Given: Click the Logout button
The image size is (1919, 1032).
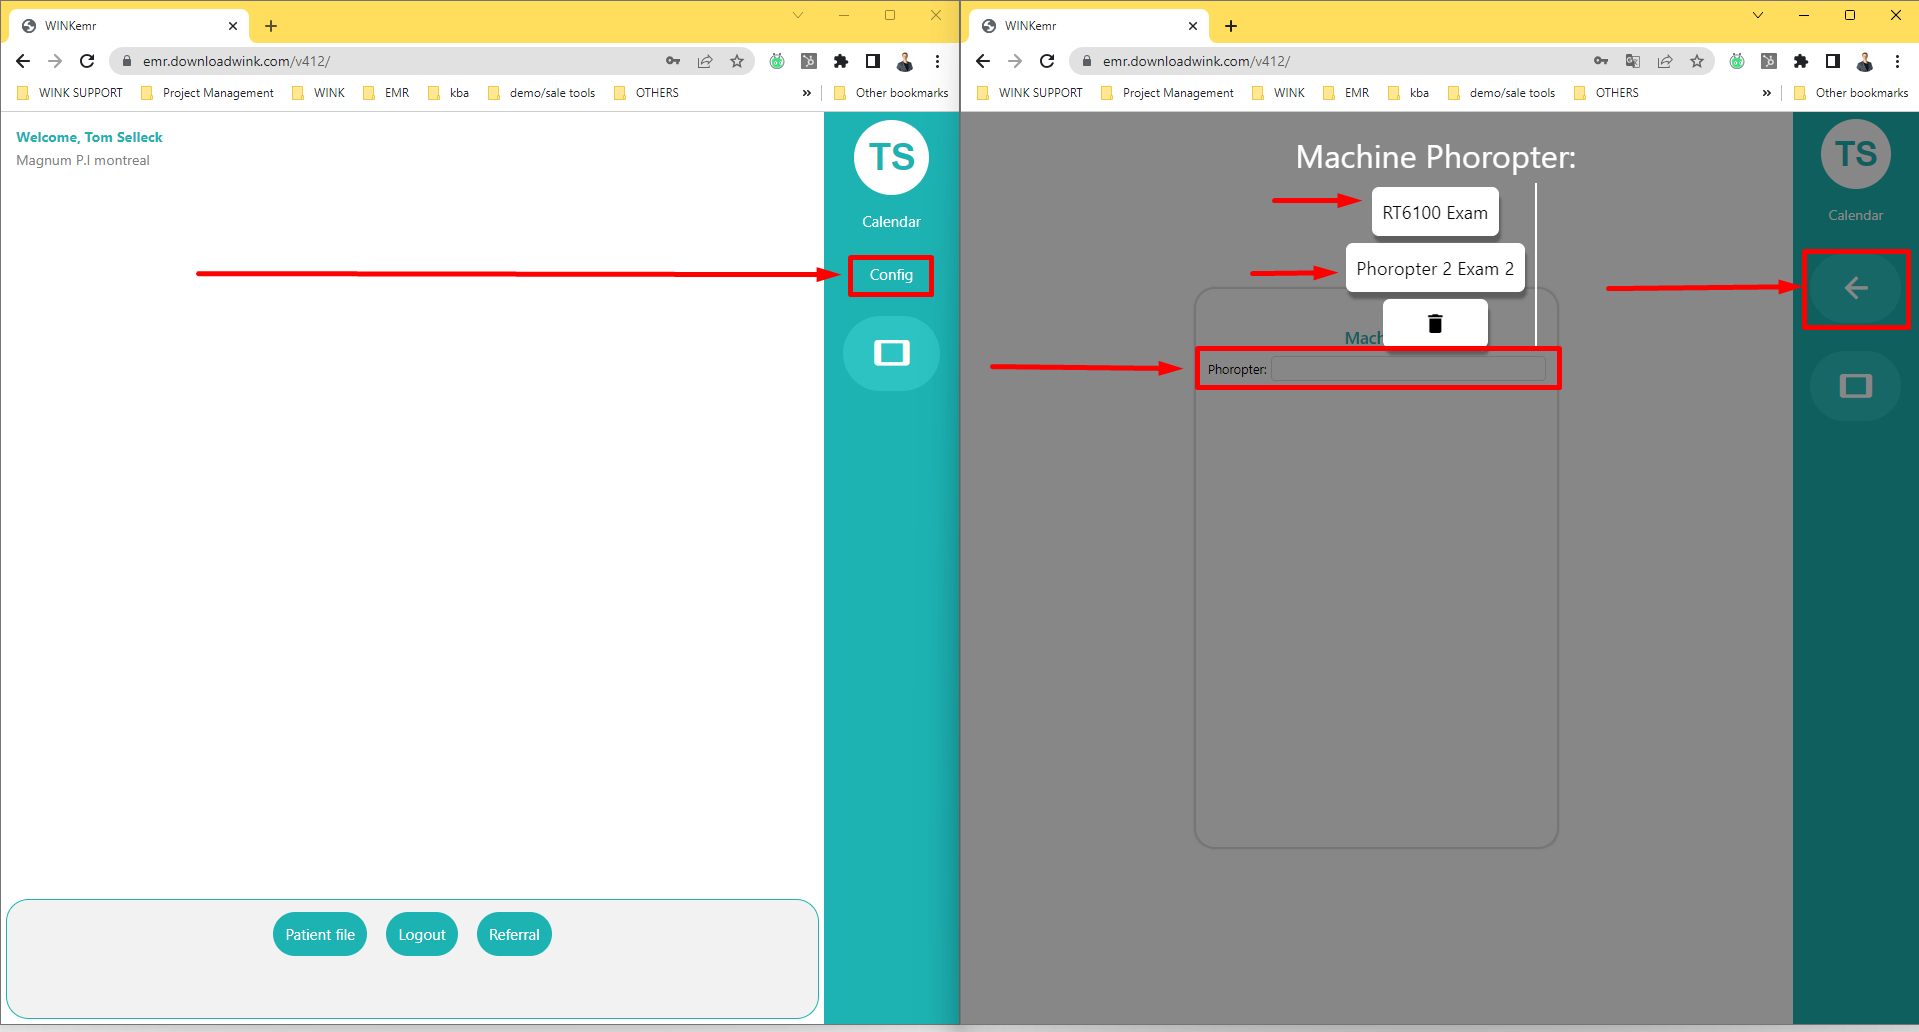Looking at the screenshot, I should tap(422, 934).
